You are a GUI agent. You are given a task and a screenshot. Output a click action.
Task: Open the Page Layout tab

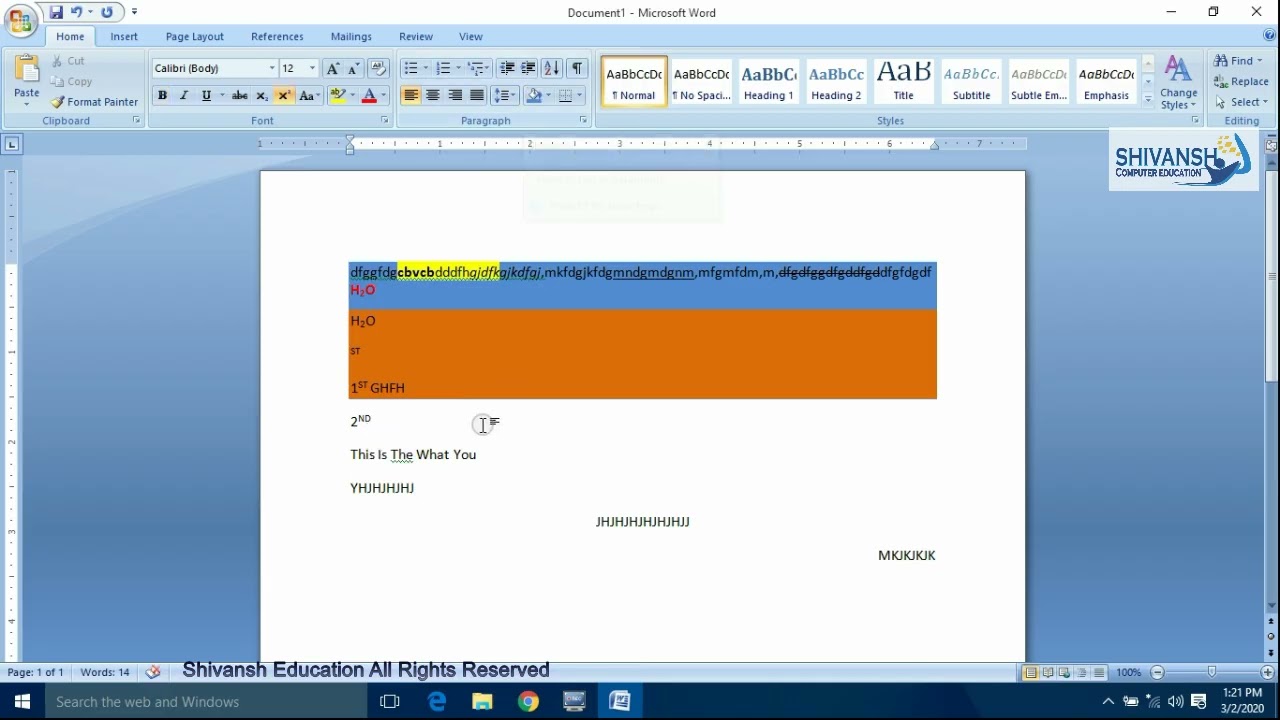(x=194, y=36)
